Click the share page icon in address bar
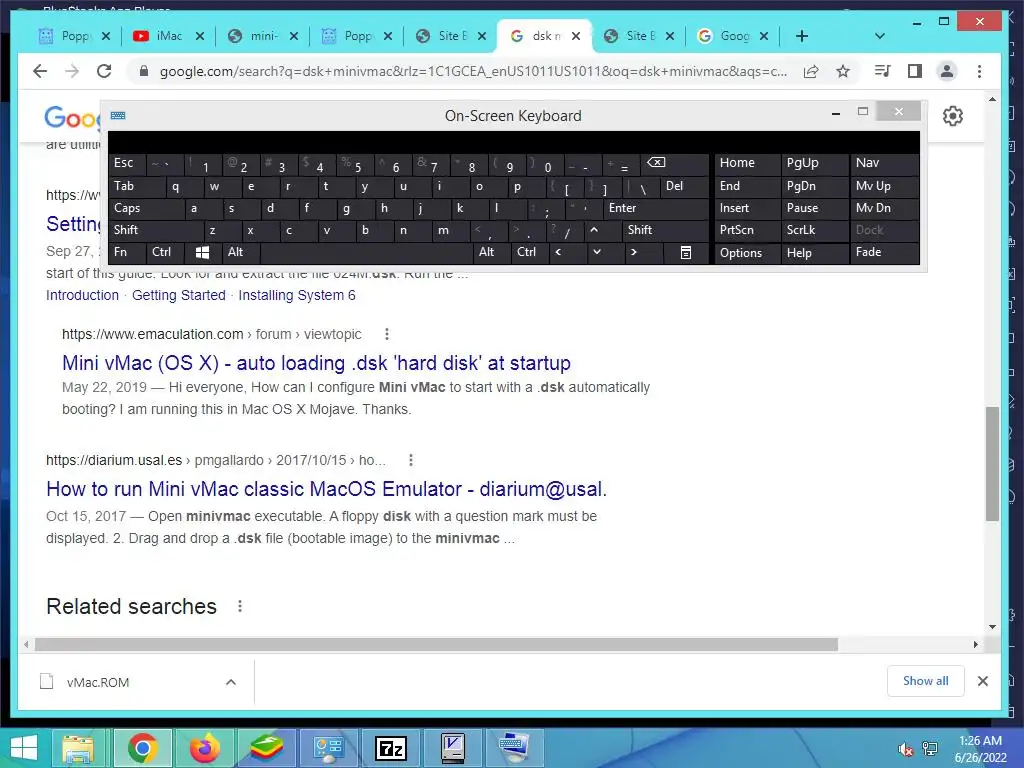1024x768 pixels. tap(810, 71)
